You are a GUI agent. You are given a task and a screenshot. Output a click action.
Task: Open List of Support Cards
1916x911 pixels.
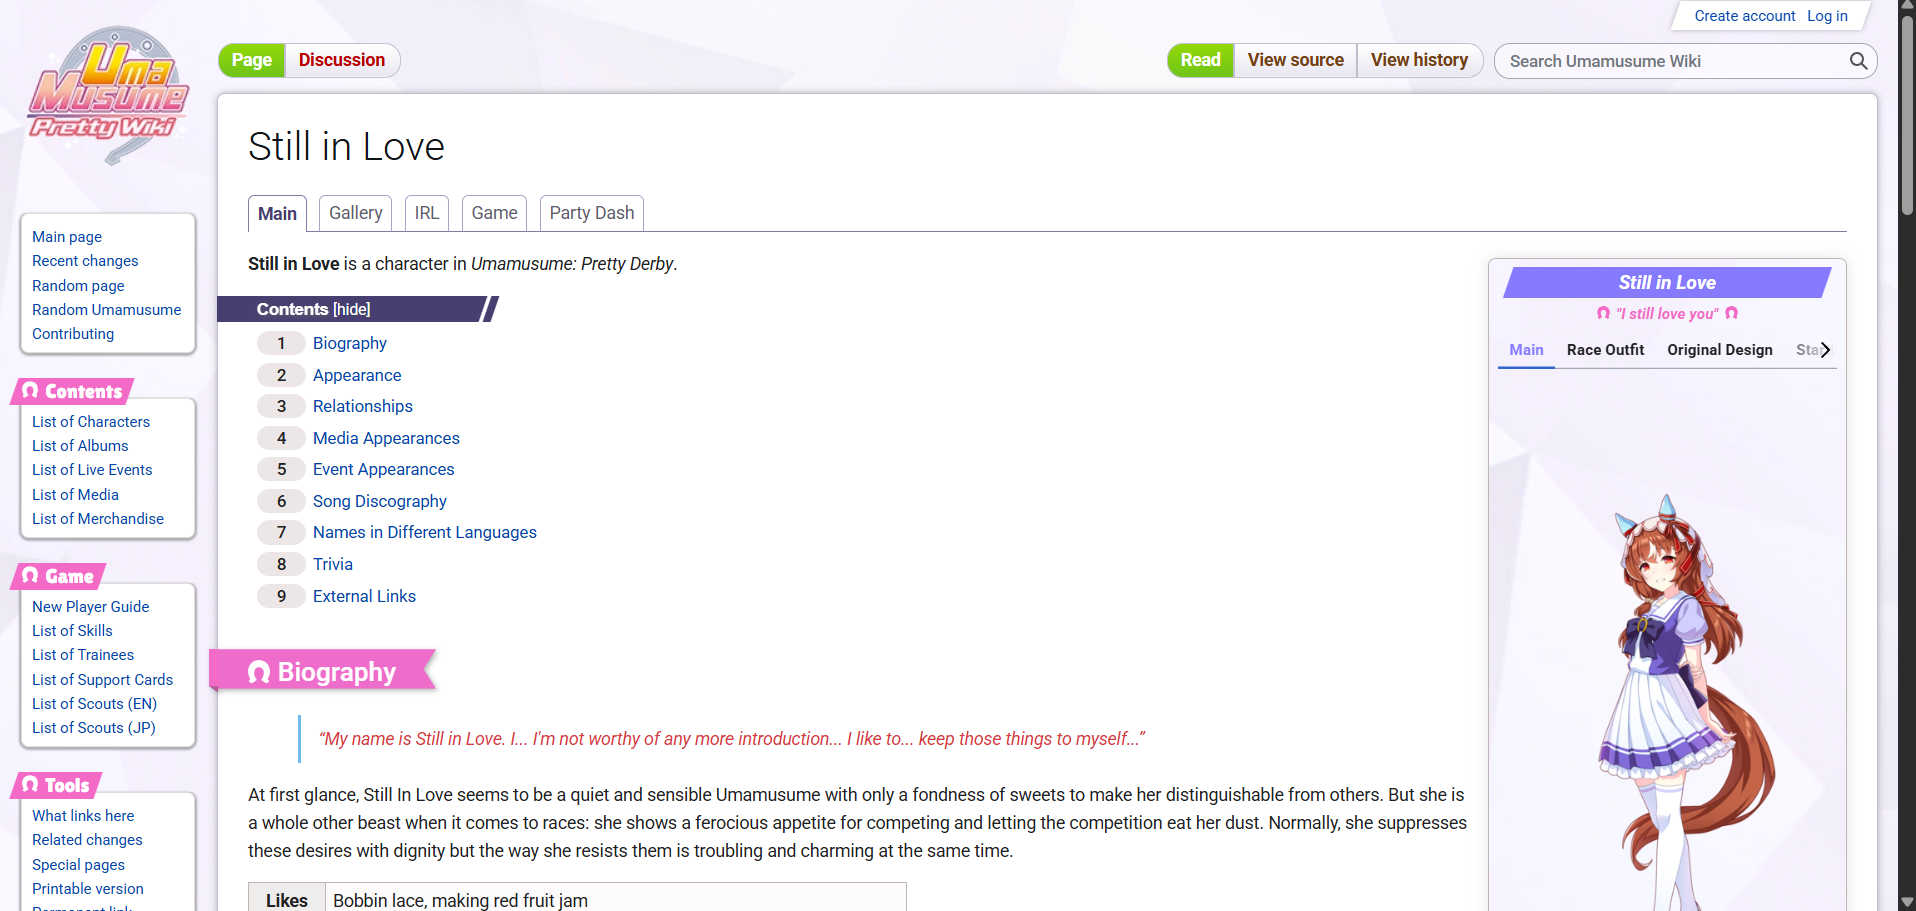click(102, 680)
